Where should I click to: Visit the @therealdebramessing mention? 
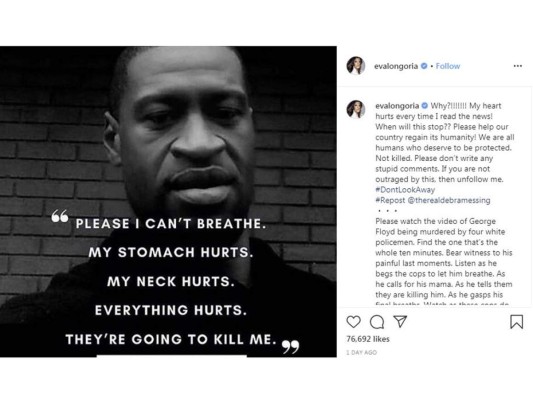point(449,200)
